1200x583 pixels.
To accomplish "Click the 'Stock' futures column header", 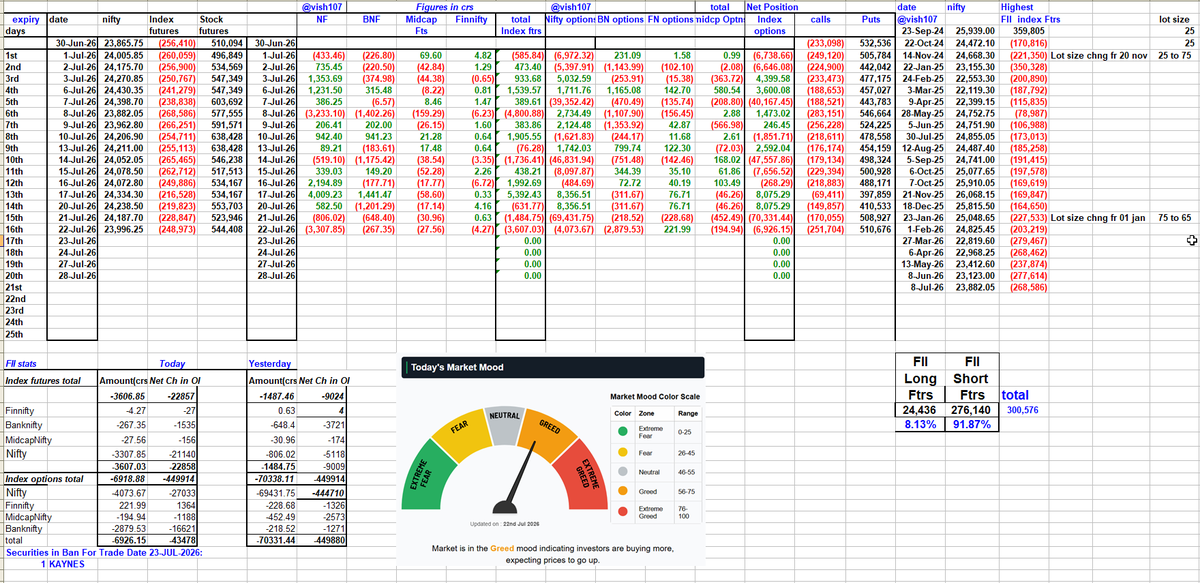I will pyautogui.click(x=211, y=19).
